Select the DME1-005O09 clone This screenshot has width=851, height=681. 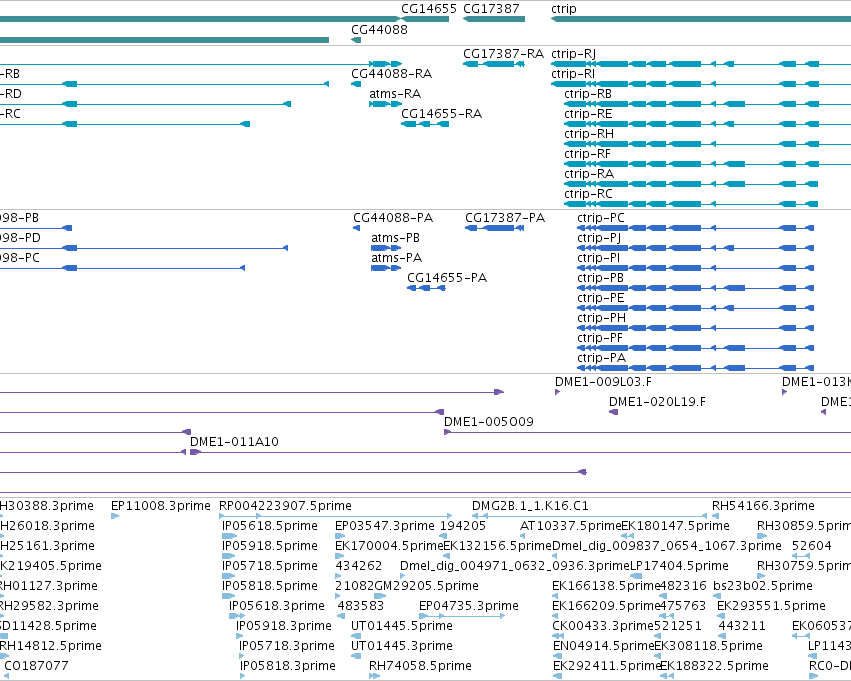pos(488,422)
